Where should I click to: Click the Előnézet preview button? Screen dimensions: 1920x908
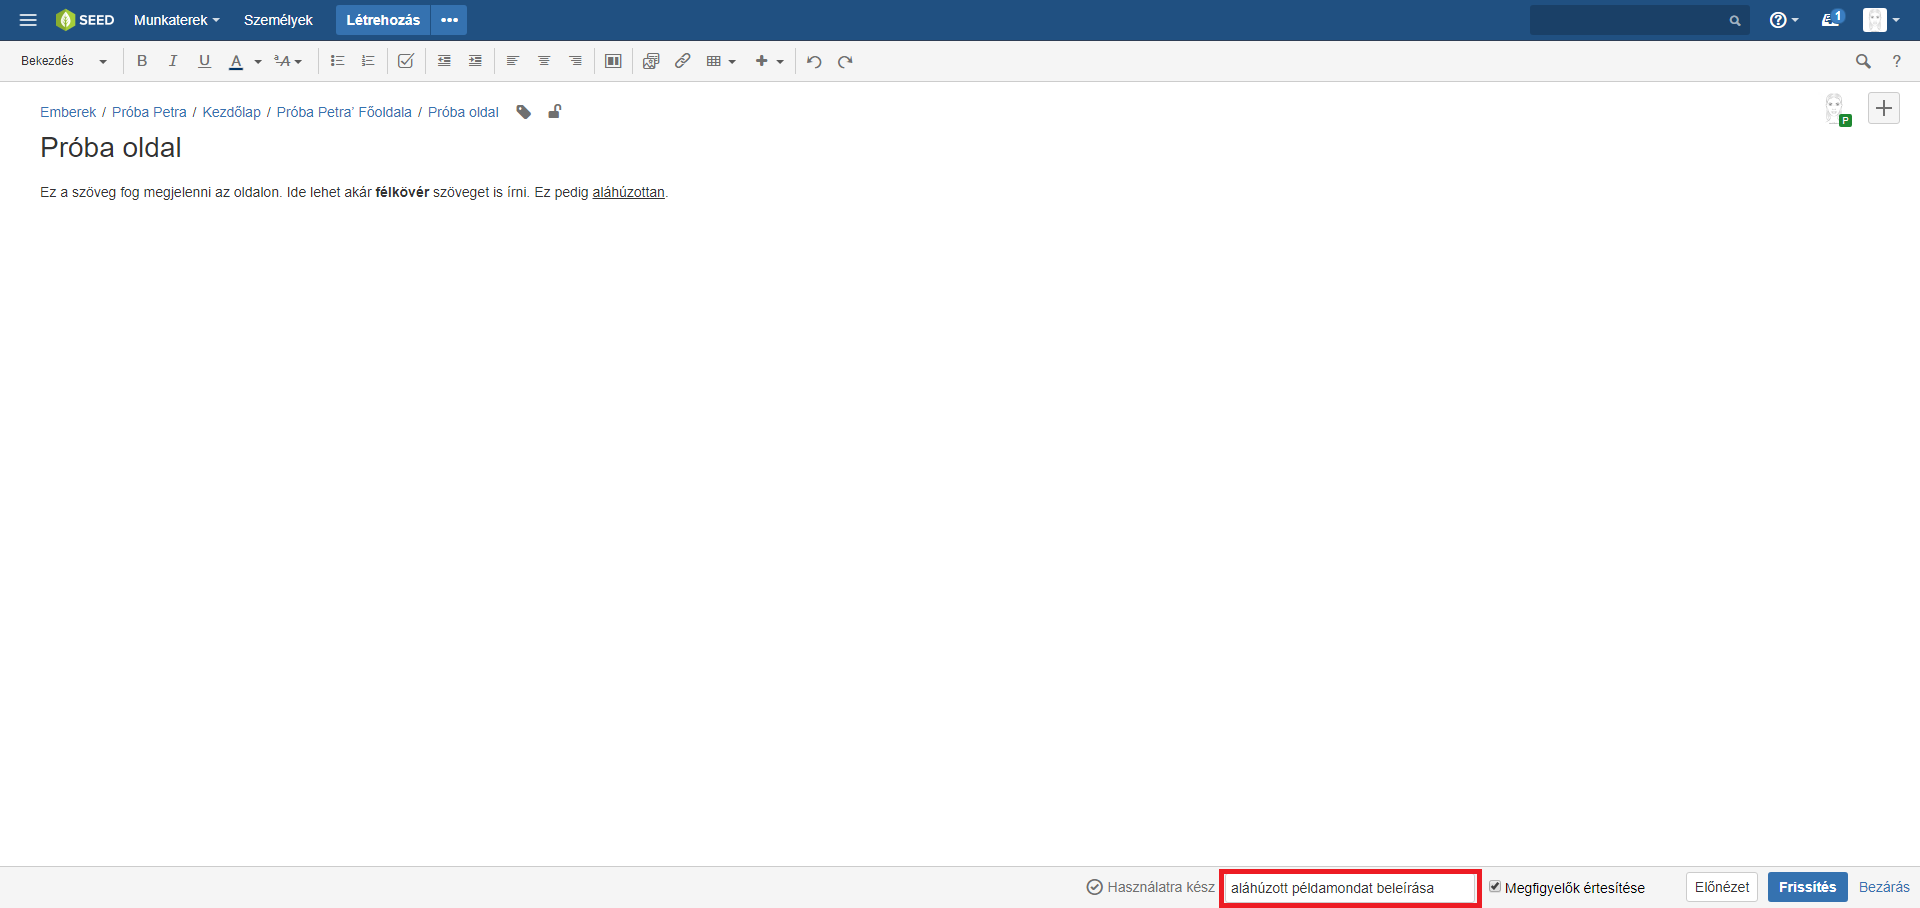click(1721, 887)
